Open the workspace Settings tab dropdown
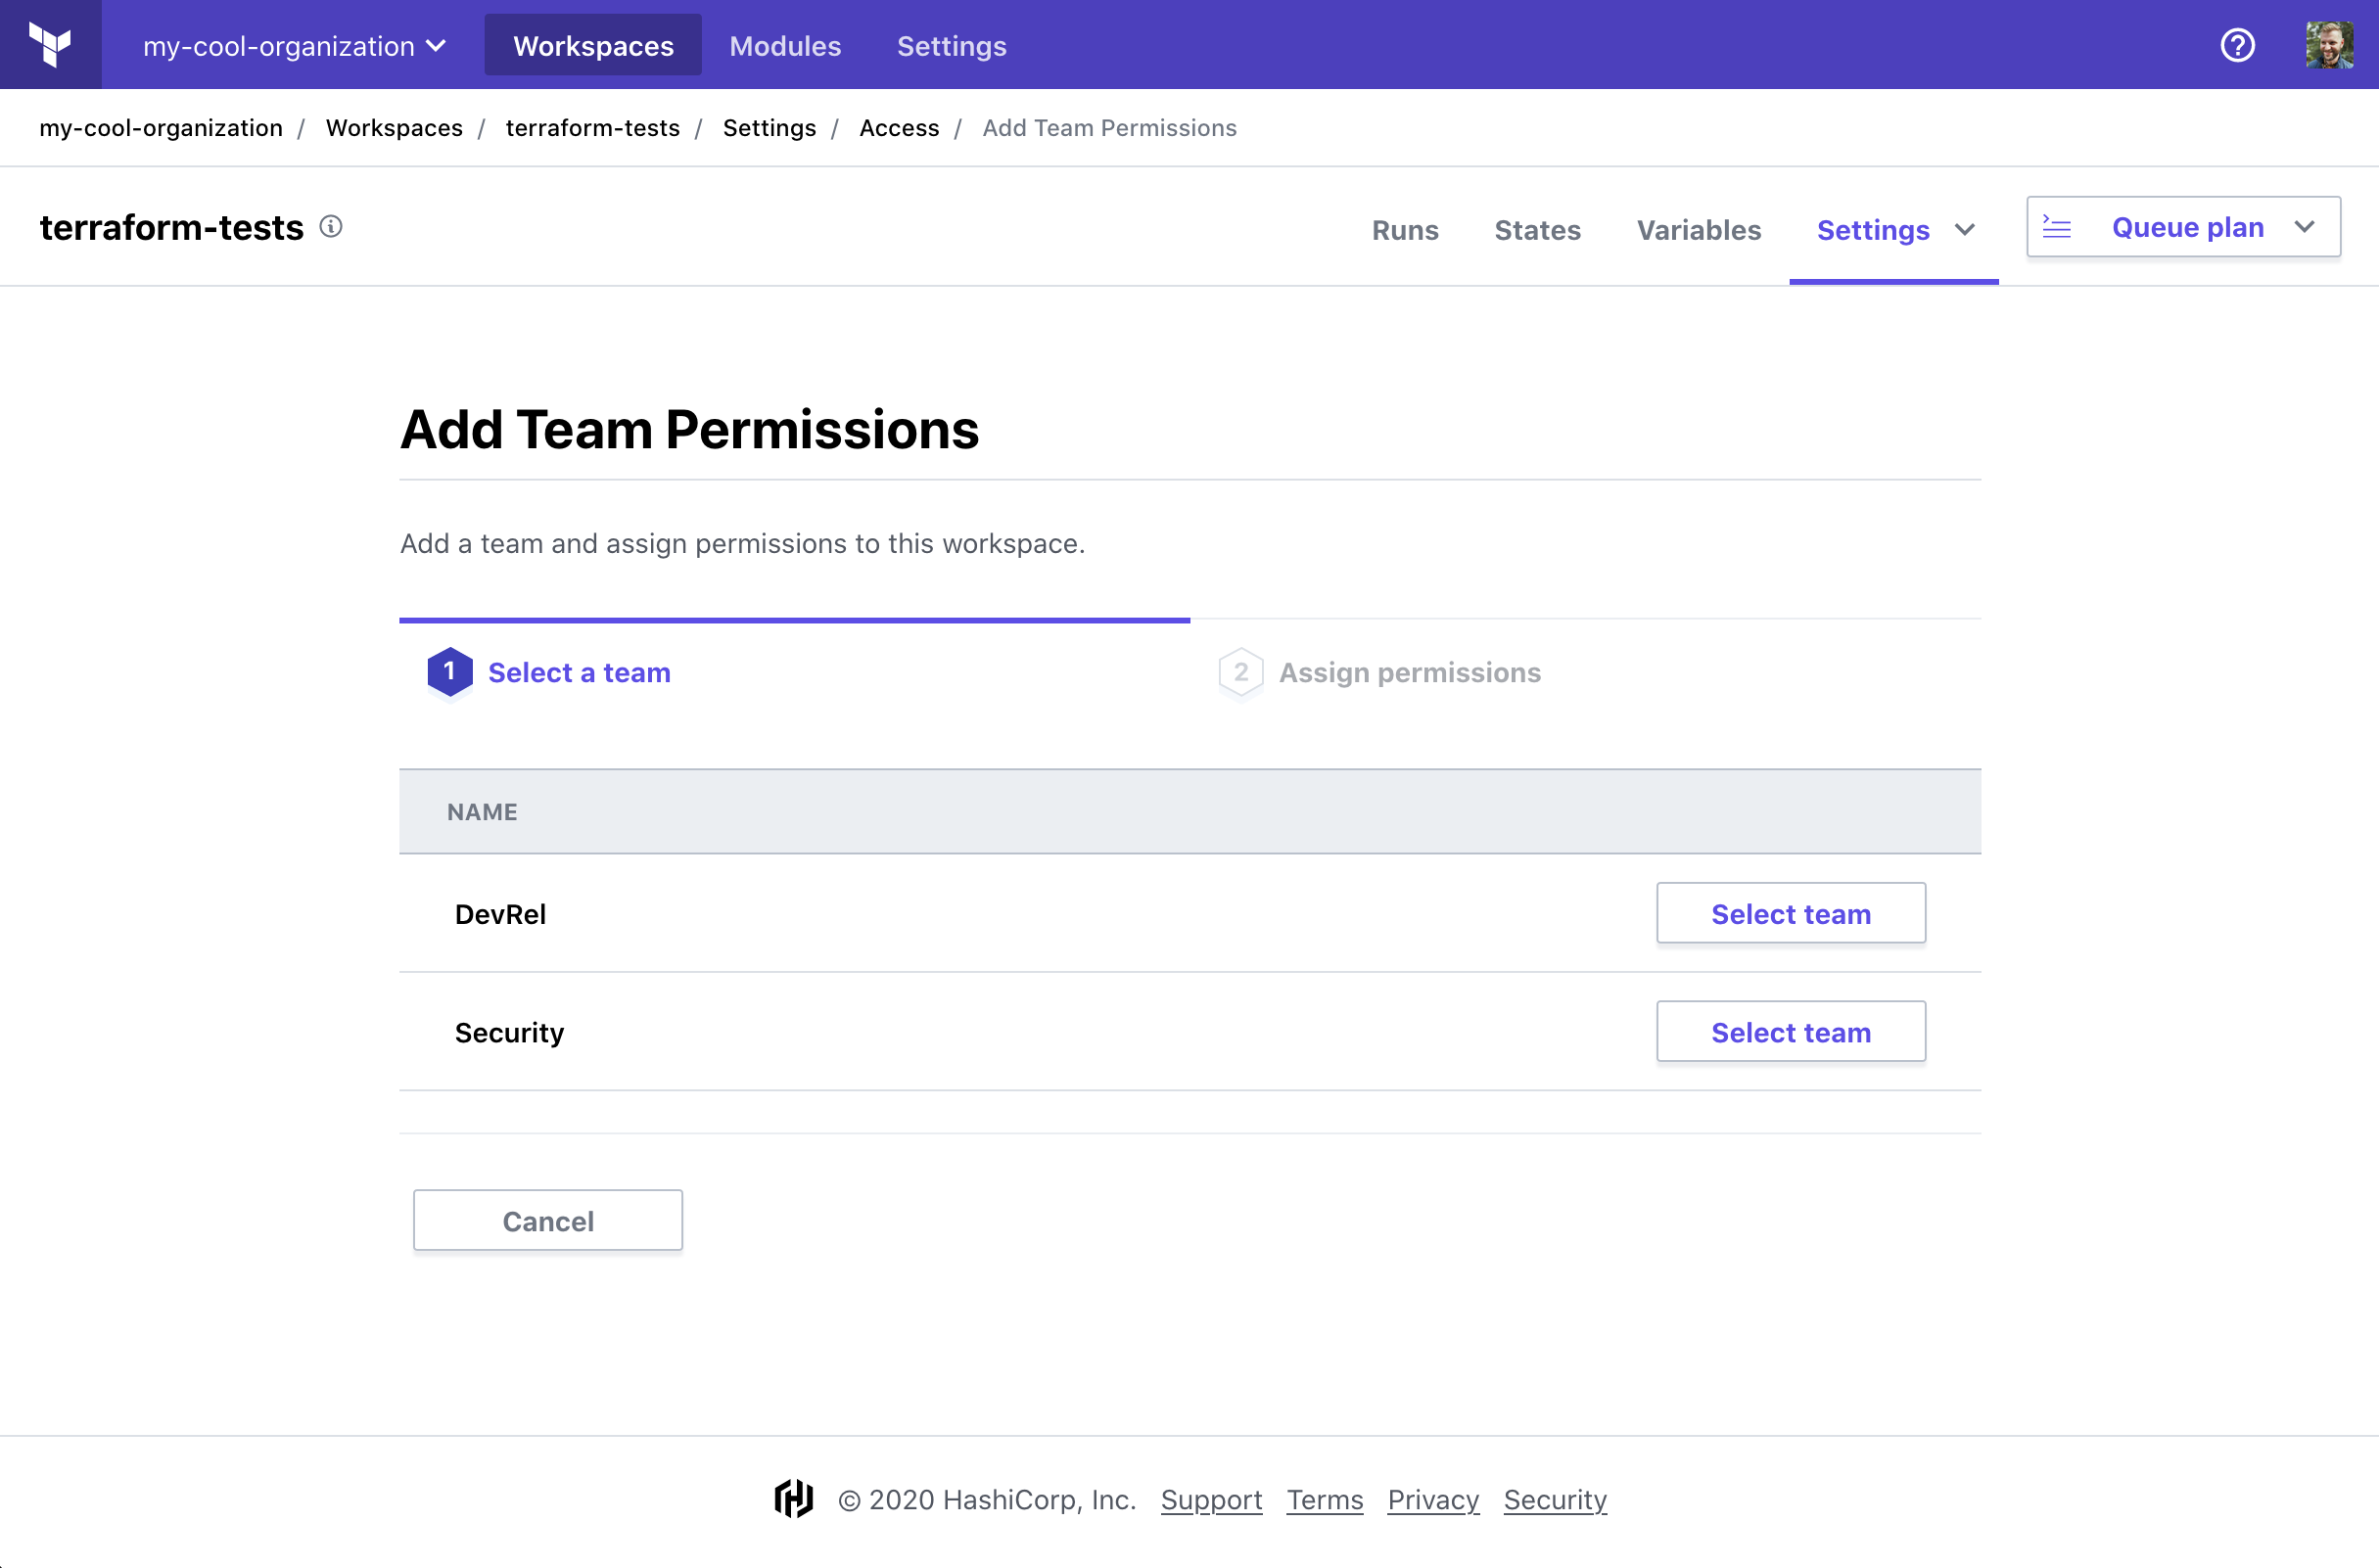Viewport: 2379px width, 1568px height. click(x=1893, y=230)
